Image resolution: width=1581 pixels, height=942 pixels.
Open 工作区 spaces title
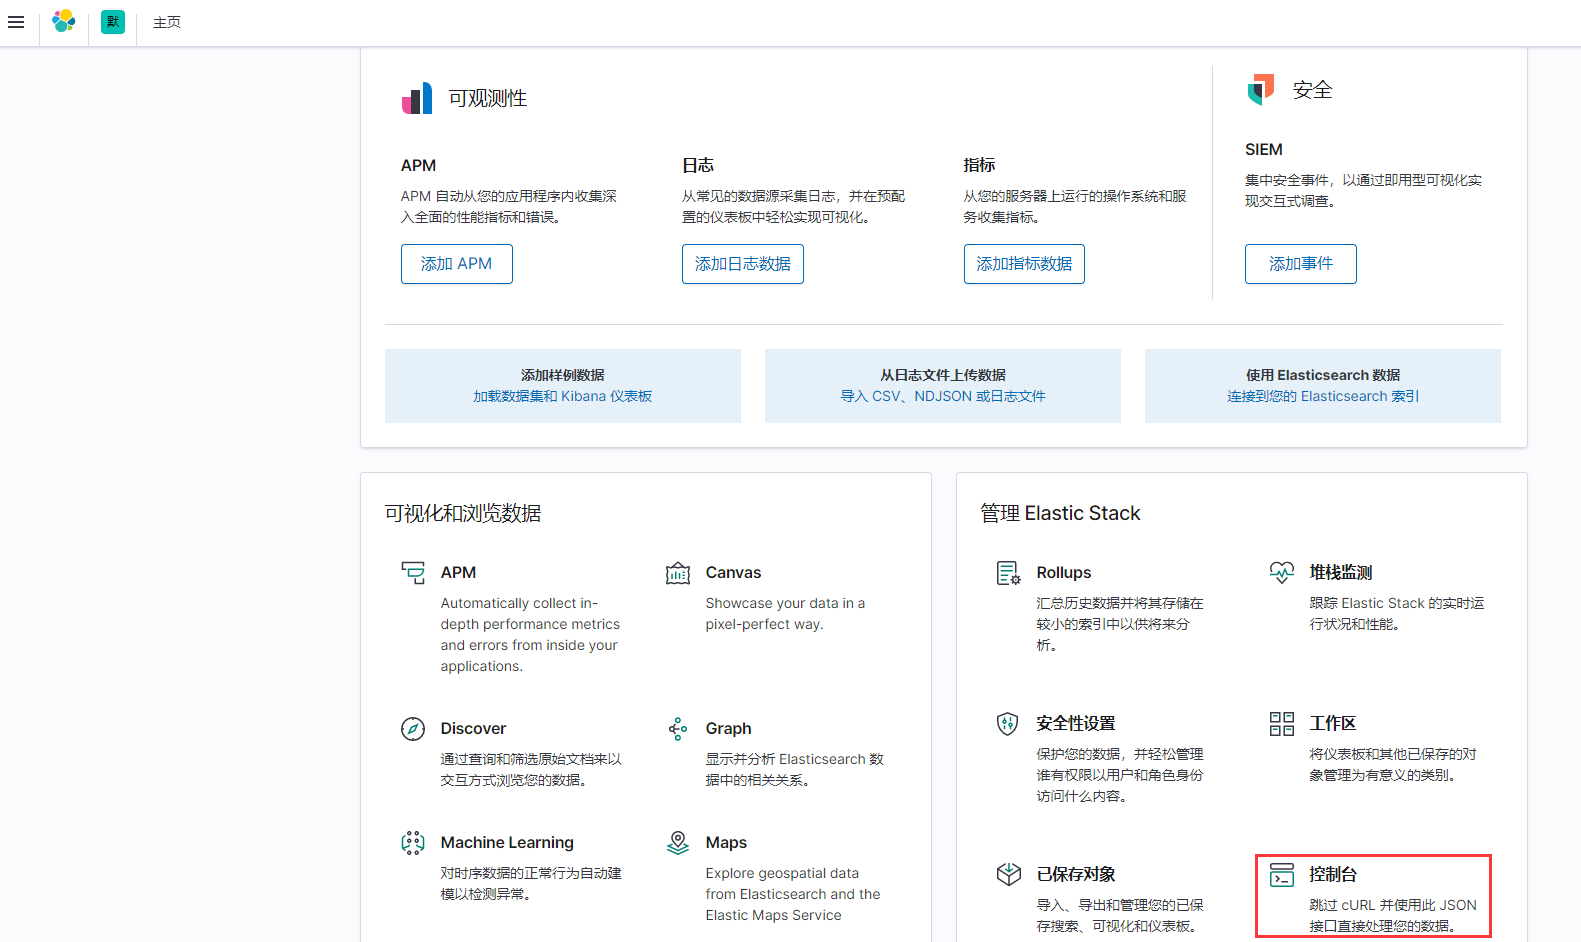coord(1333,724)
